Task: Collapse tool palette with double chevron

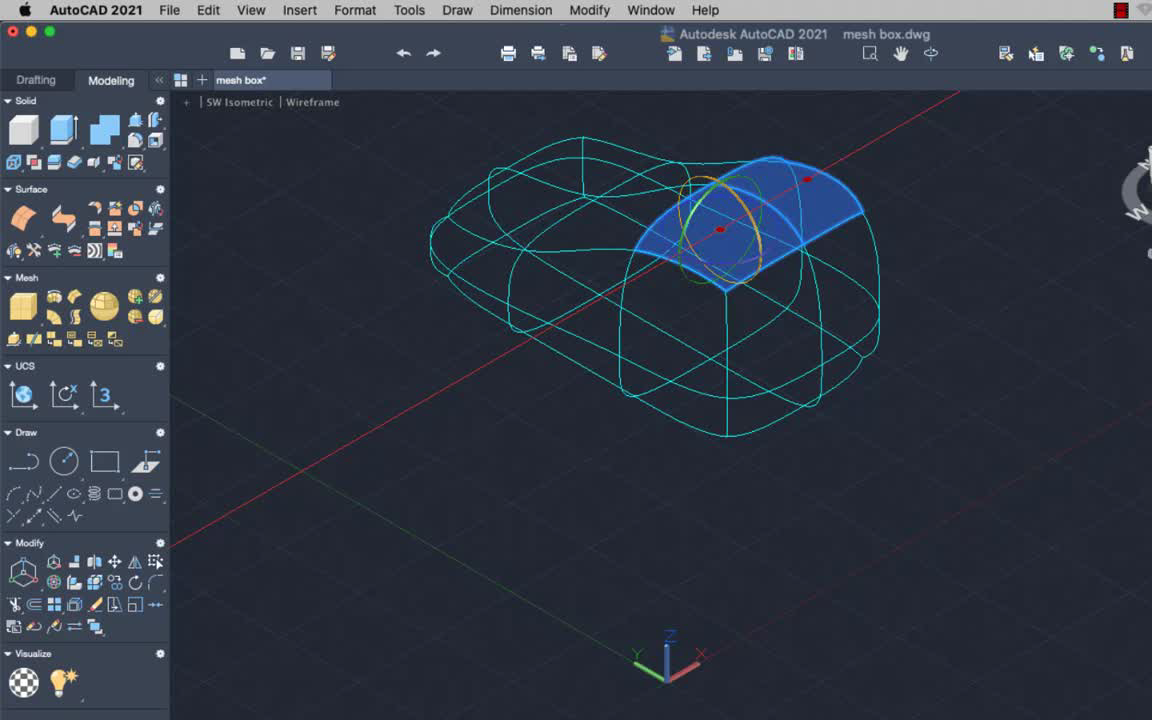Action: coord(158,80)
